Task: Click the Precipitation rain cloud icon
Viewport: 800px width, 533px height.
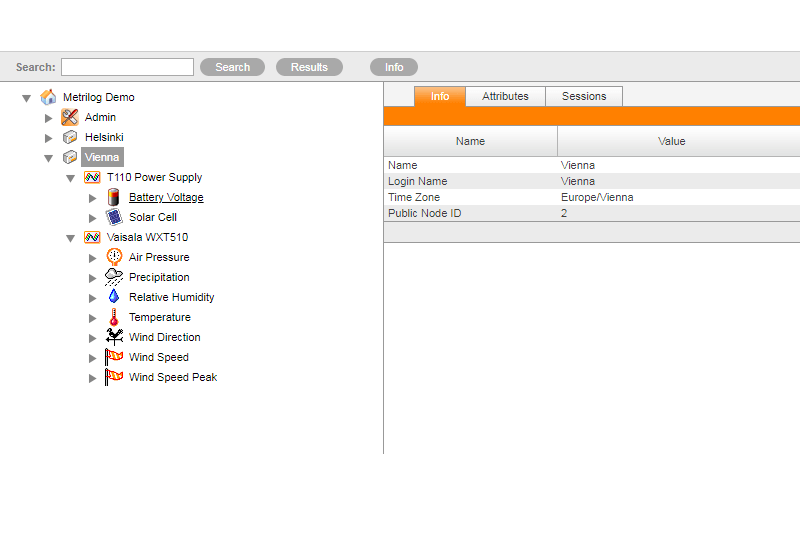Action: 113,277
